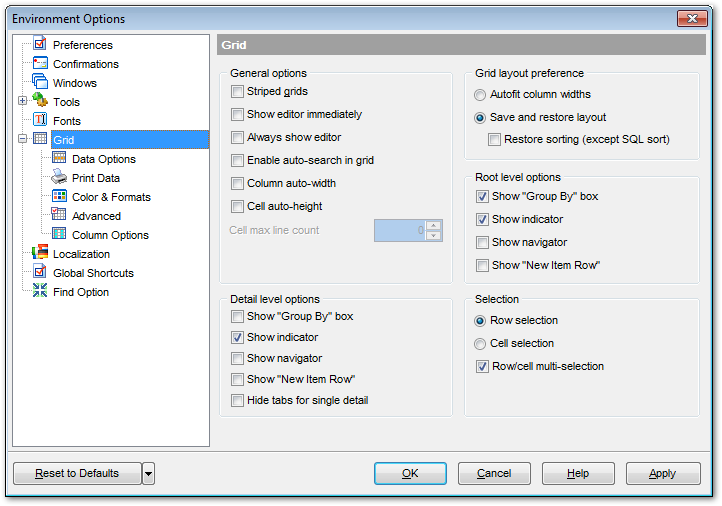The image size is (722, 506).
Task: Click the Color & Formats icon
Action: [59, 196]
